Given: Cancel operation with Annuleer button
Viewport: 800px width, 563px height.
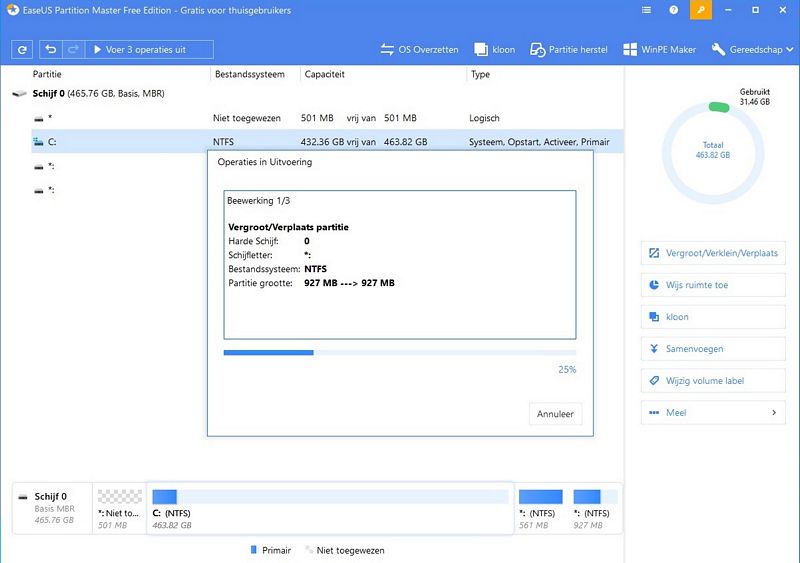Looking at the screenshot, I should [x=555, y=414].
